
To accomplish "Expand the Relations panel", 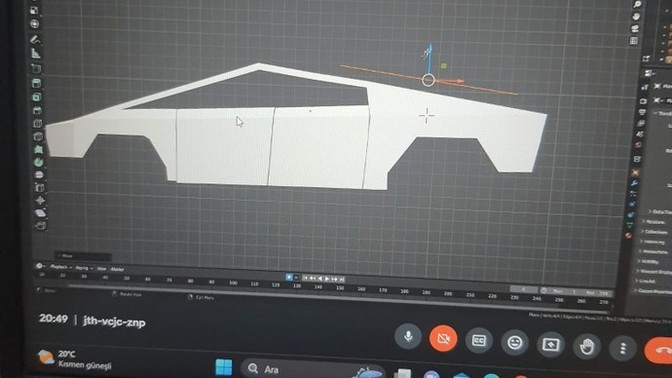I will [x=654, y=222].
